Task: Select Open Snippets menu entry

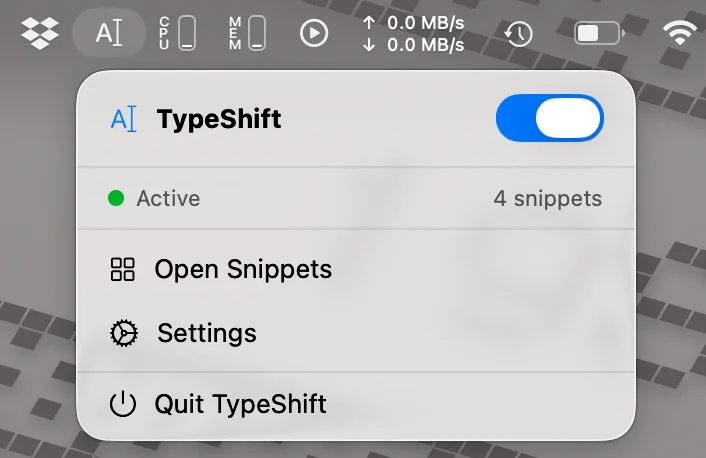Action: tap(356, 269)
